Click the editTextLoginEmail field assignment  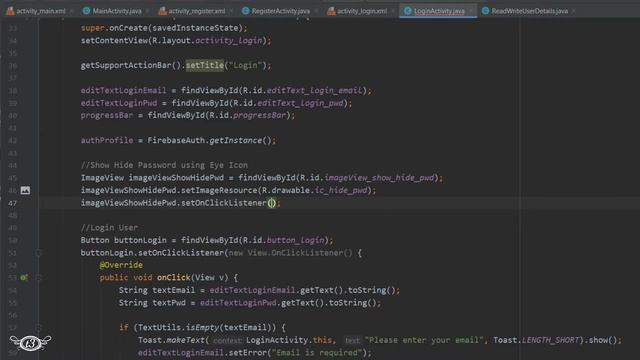pyautogui.click(x=124, y=90)
